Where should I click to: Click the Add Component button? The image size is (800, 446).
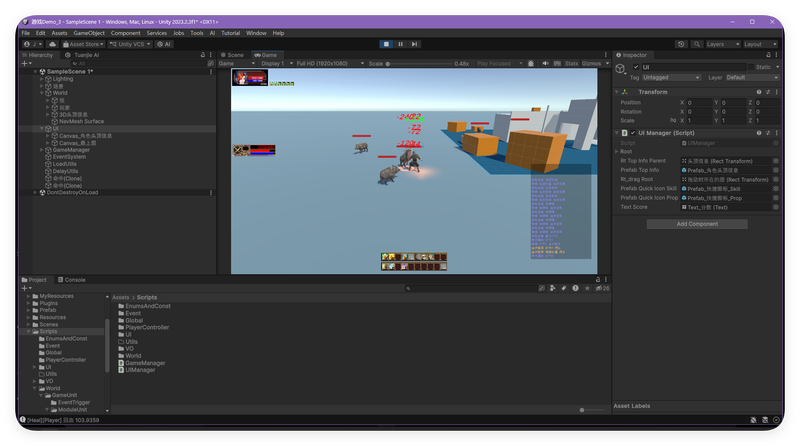point(697,224)
